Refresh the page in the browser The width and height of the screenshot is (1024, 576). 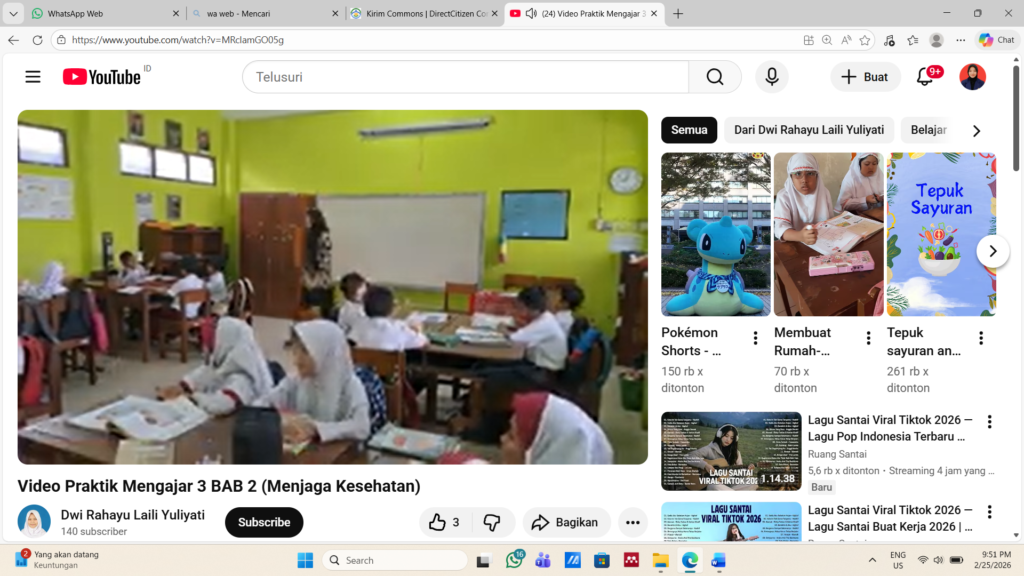click(37, 40)
